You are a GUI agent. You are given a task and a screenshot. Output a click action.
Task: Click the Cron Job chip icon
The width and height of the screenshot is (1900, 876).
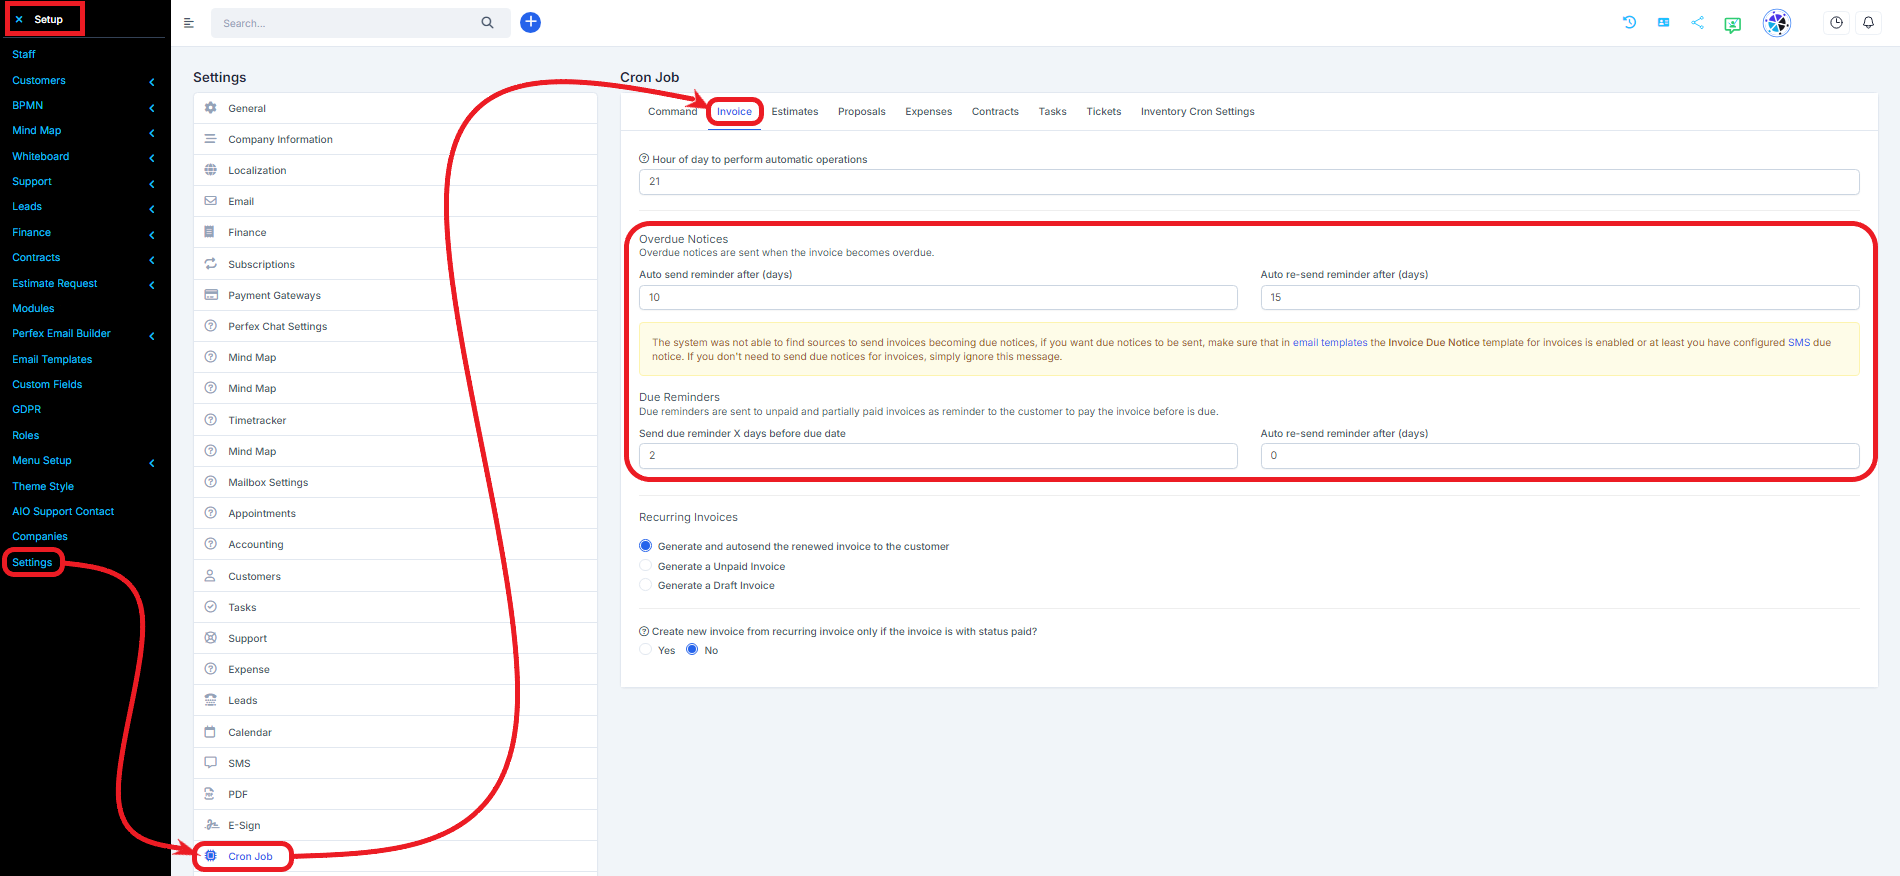[211, 856]
